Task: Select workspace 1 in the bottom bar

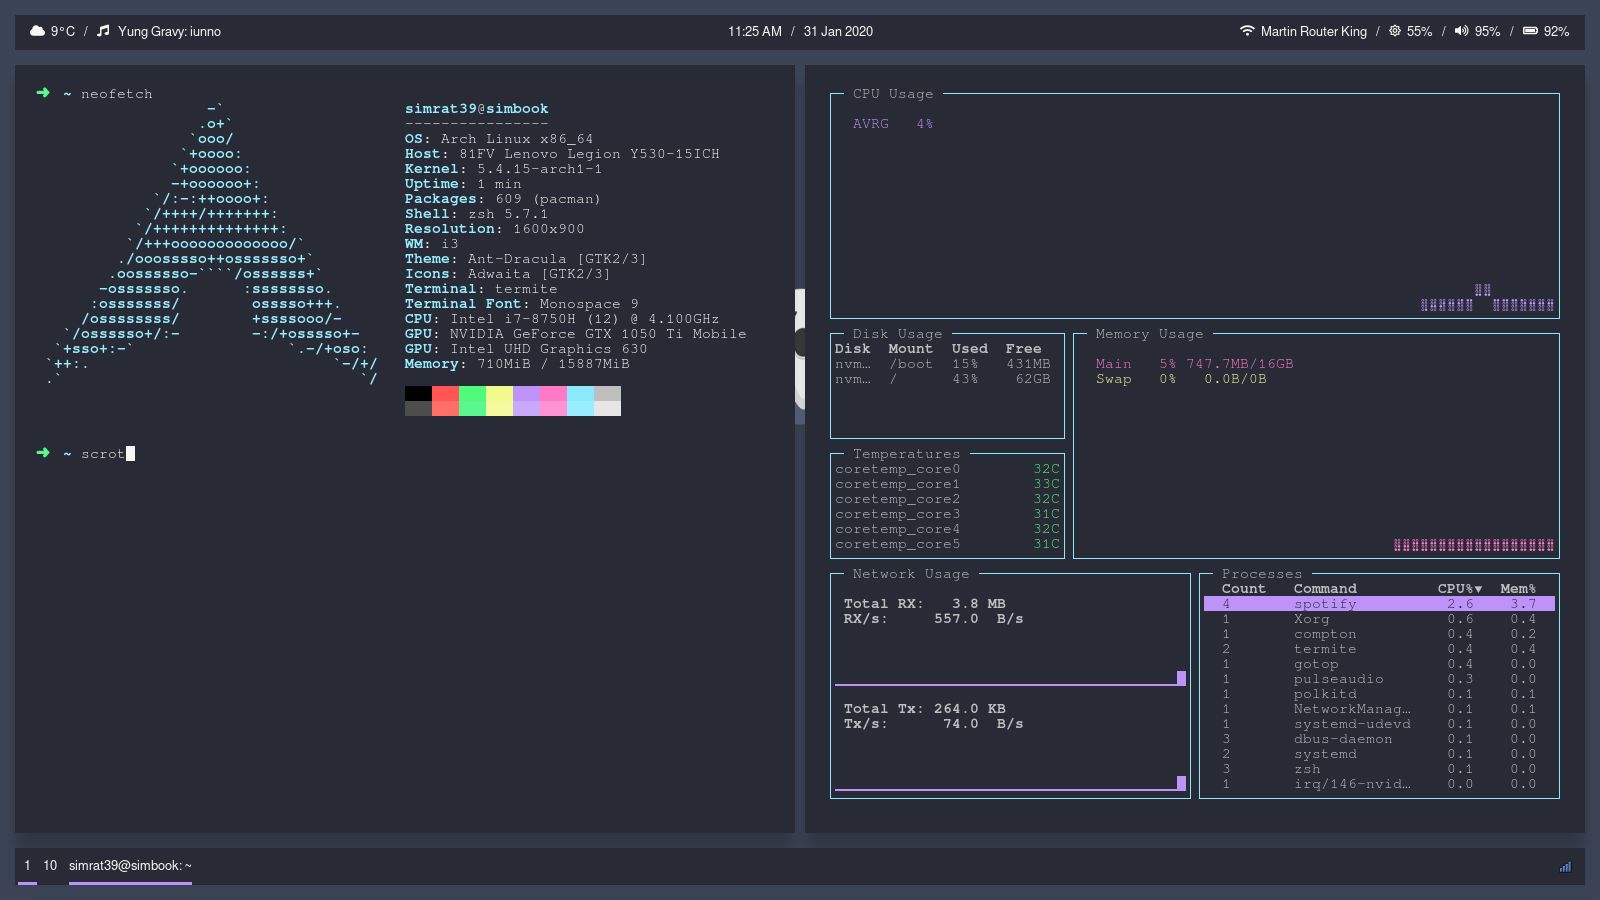Action: click(25, 864)
